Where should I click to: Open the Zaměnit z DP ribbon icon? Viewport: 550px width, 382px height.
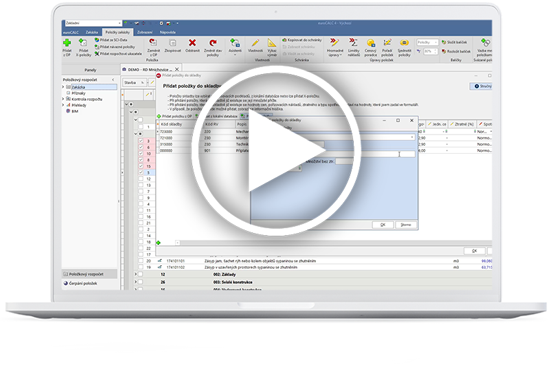(x=153, y=43)
